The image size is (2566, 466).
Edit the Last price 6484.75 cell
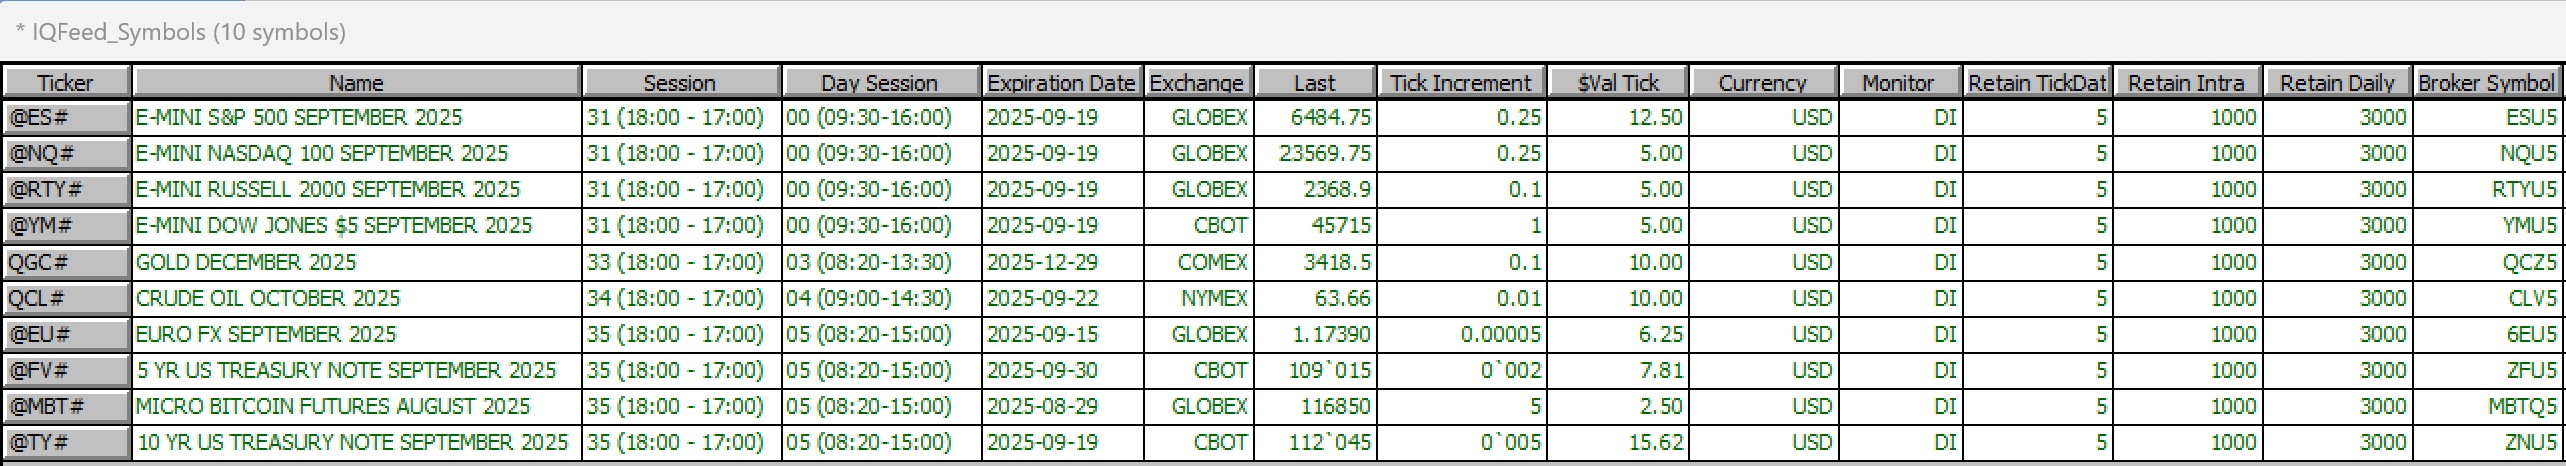1315,118
